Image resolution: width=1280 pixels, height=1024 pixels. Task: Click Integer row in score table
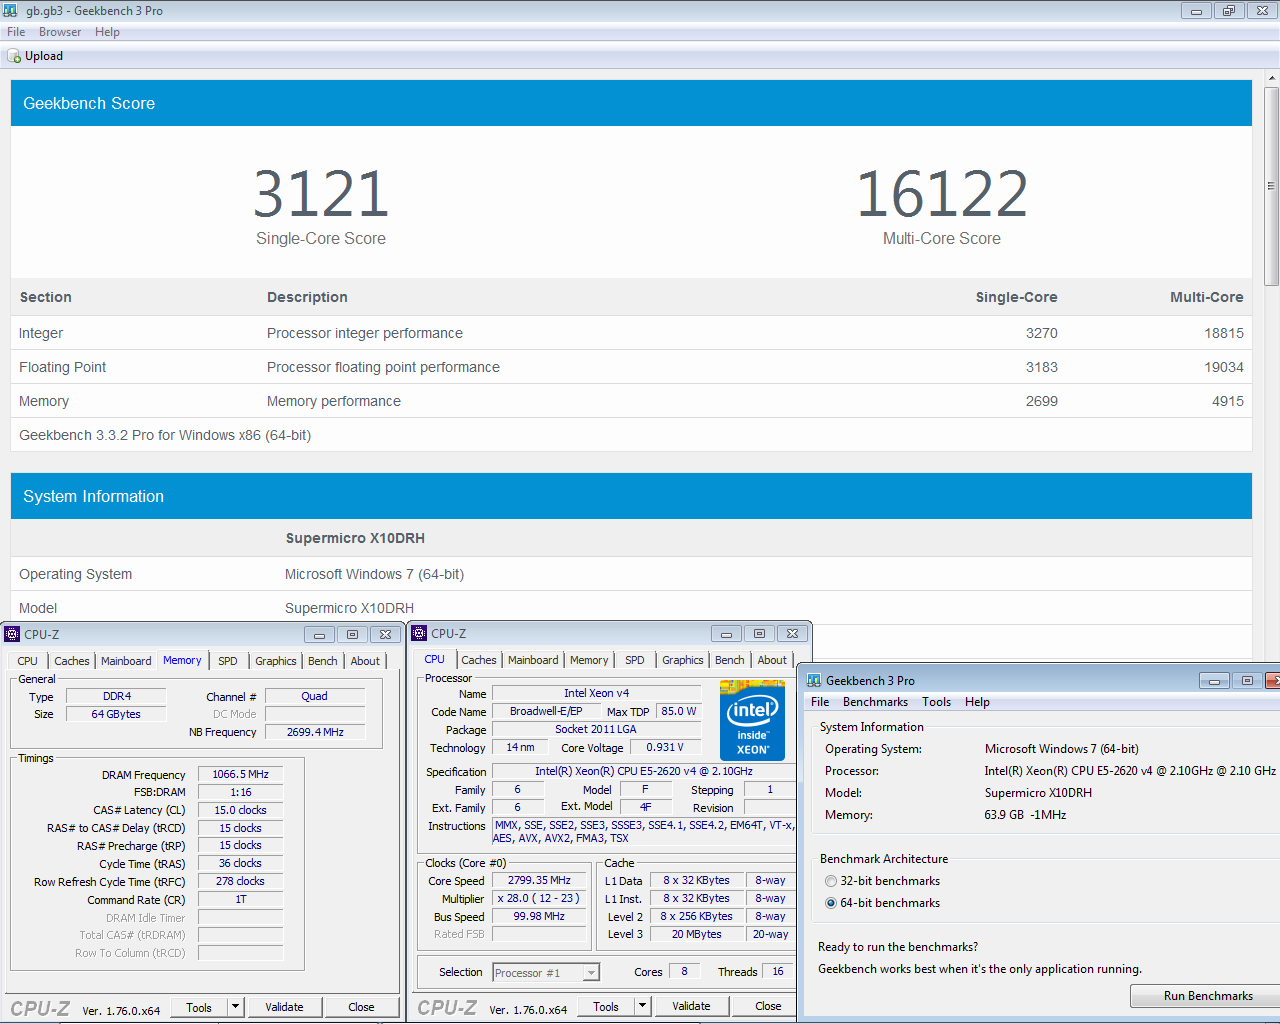pos(631,333)
